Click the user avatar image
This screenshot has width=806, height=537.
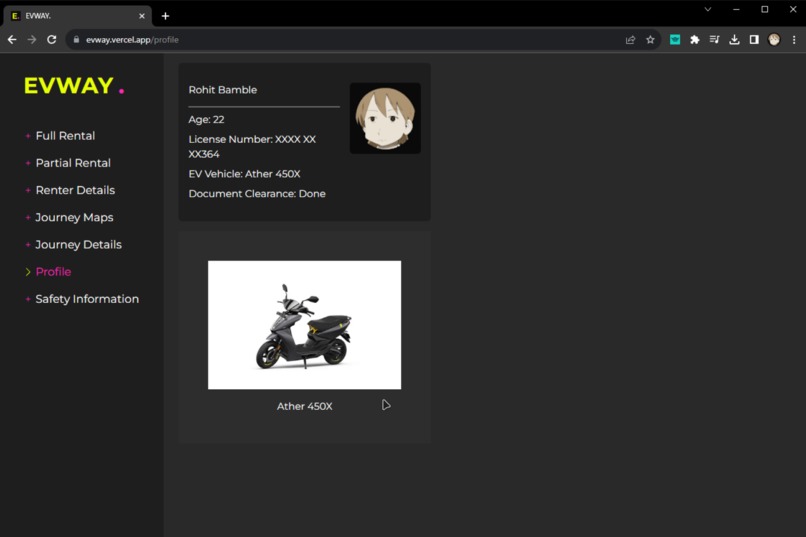pos(385,118)
